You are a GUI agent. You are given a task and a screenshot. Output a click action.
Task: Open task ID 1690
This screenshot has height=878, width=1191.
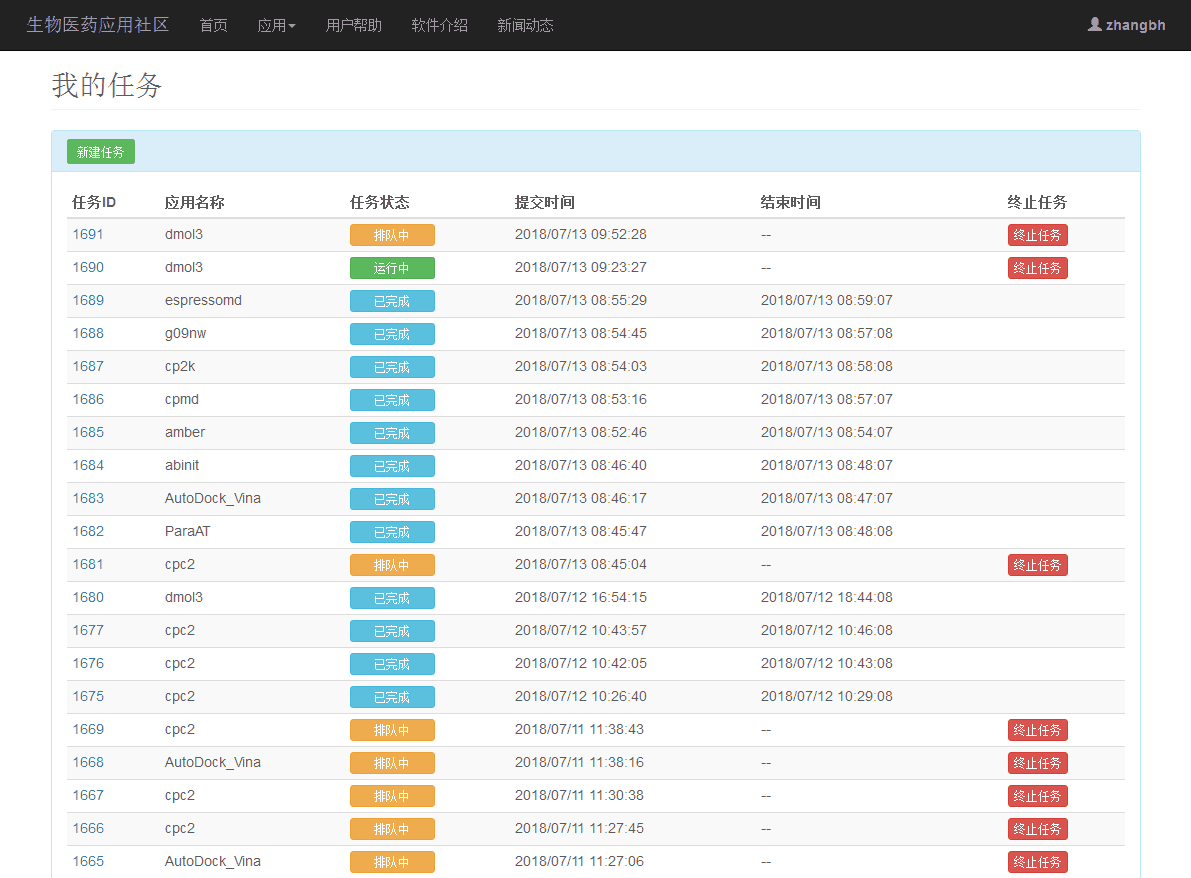click(x=88, y=267)
